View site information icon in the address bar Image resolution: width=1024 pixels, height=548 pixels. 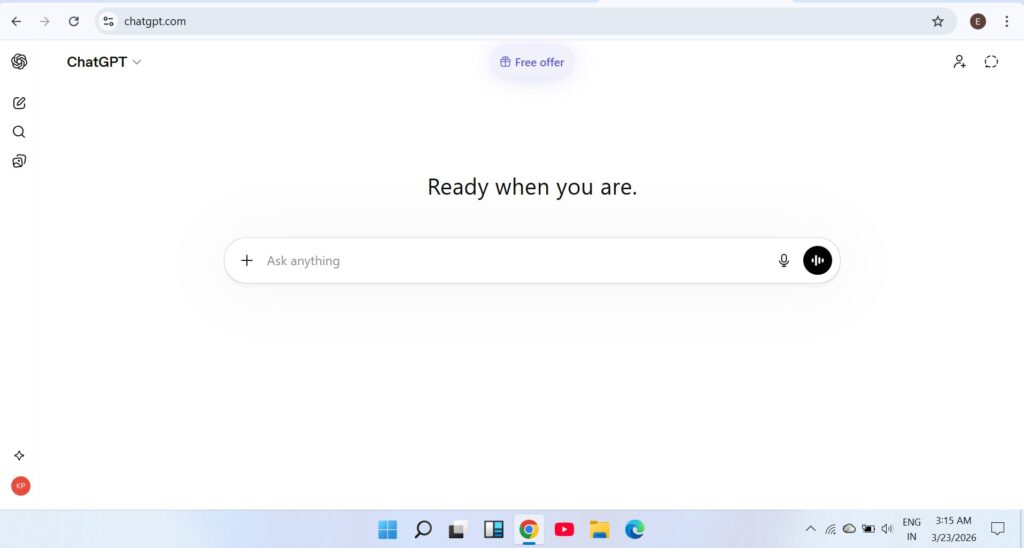pos(108,22)
